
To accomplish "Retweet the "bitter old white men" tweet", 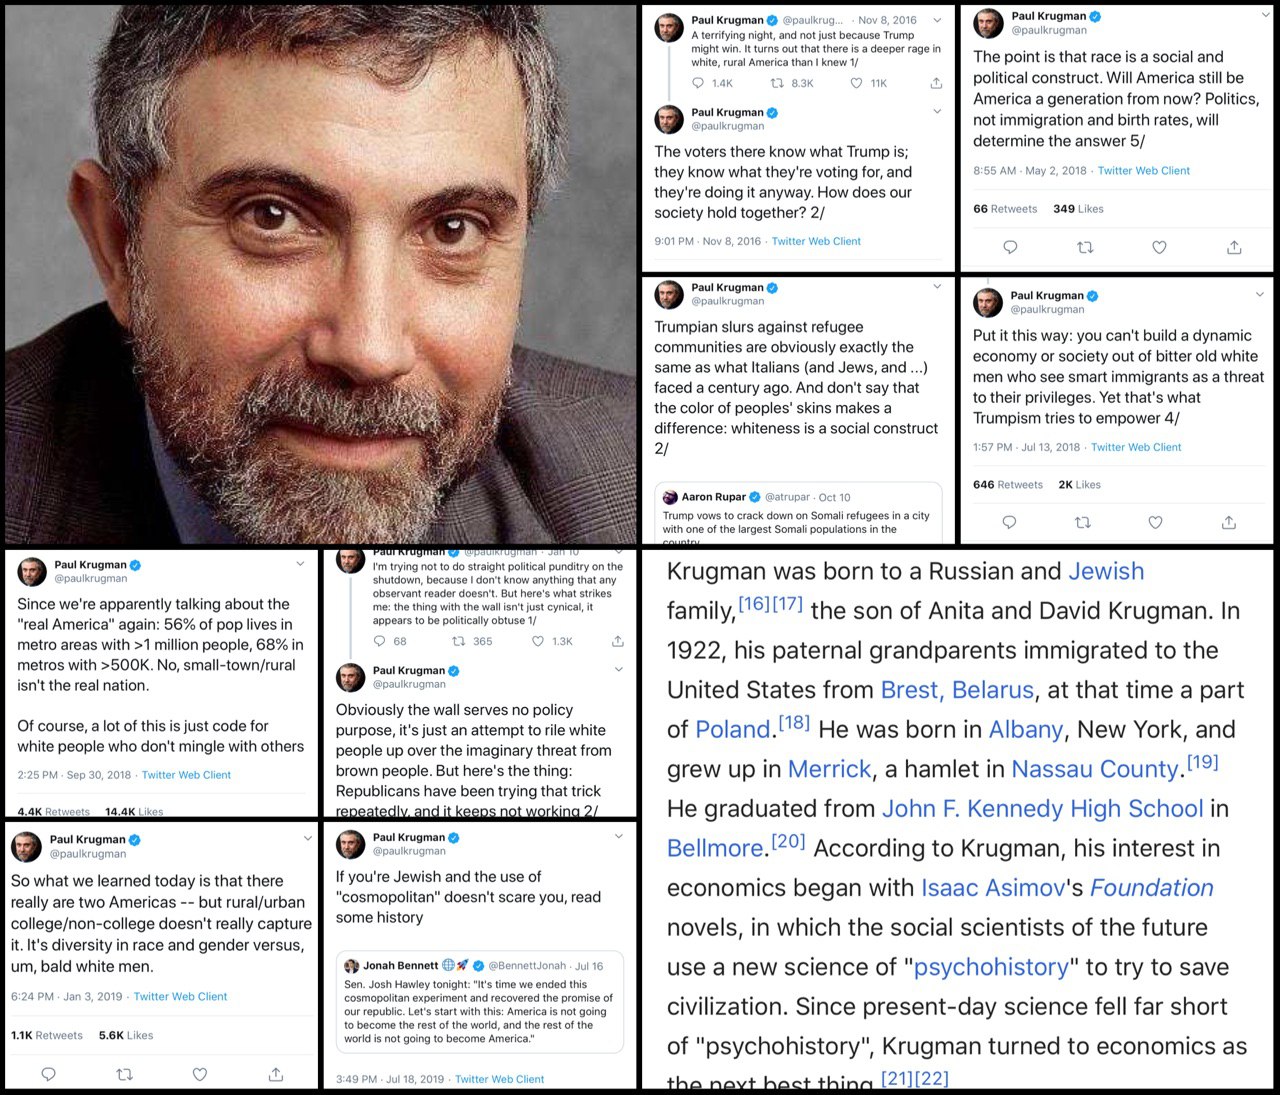I will click(1082, 522).
